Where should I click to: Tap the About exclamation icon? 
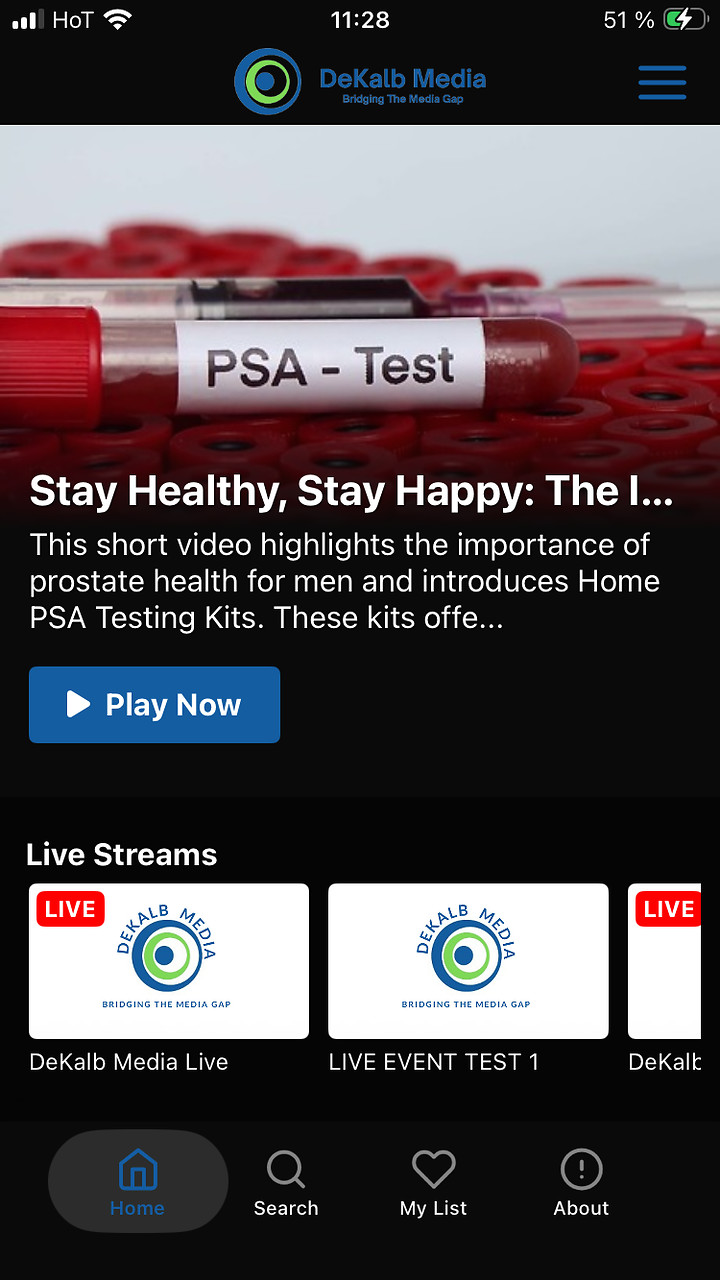tap(582, 1169)
